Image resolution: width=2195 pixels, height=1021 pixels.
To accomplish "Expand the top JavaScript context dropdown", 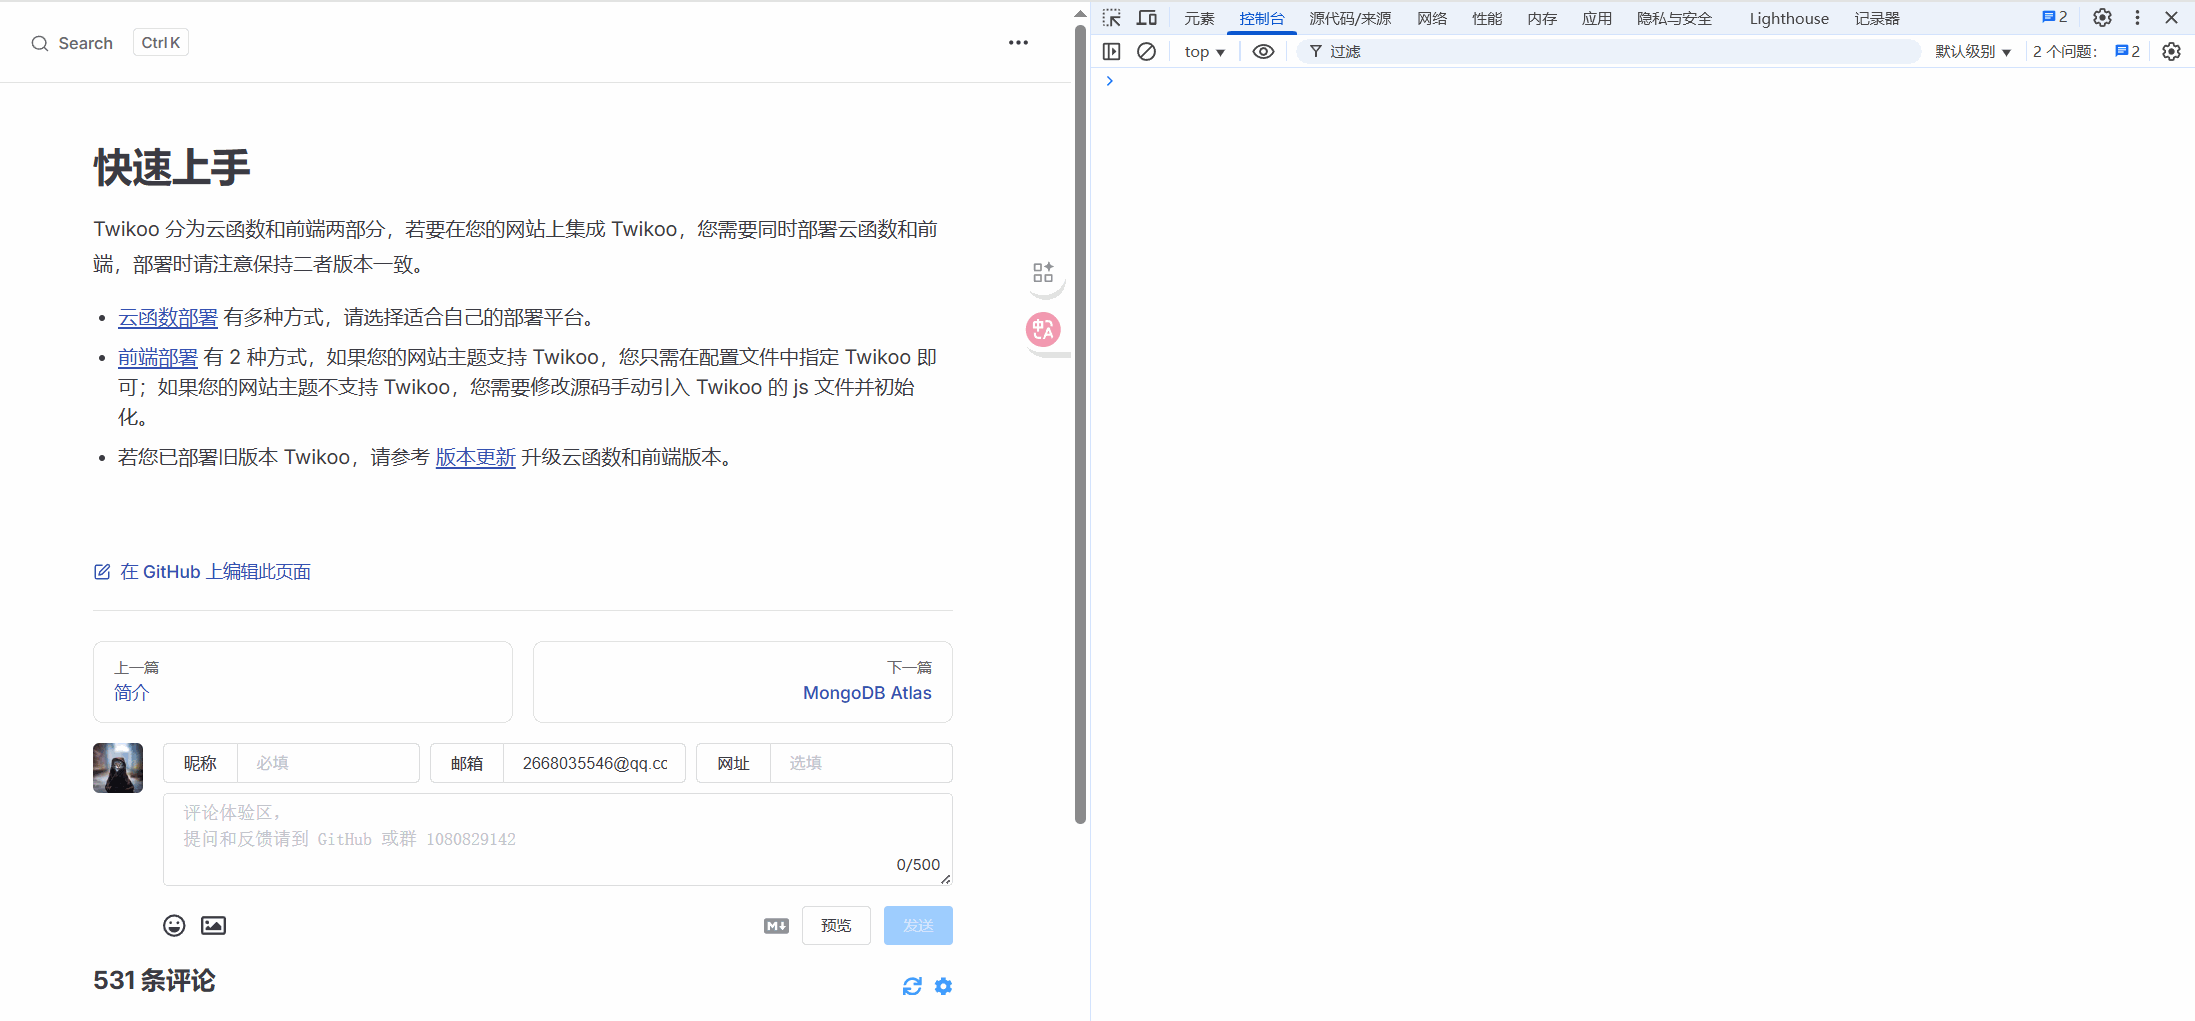I will tap(1204, 52).
